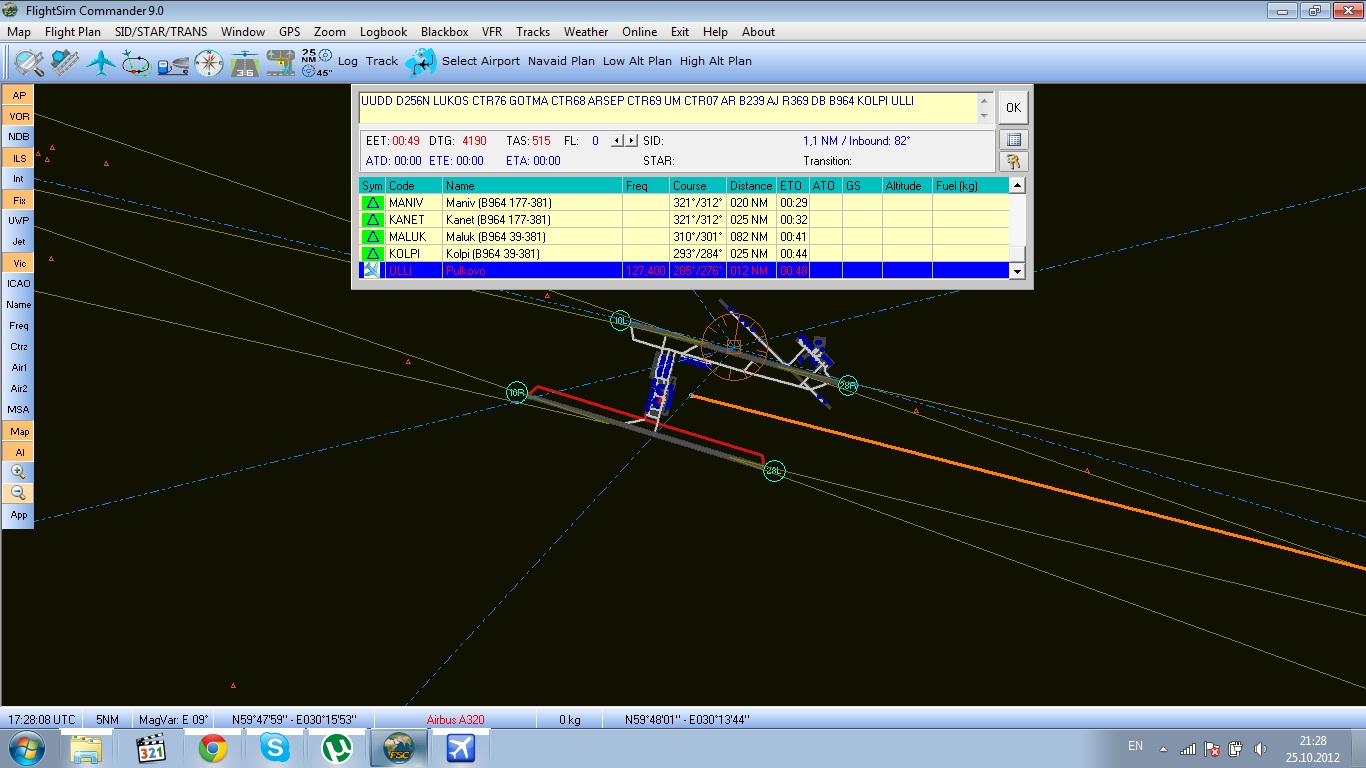Image resolution: width=1366 pixels, height=768 pixels.
Task: Open the SID/STAR/TRANS menu
Action: [161, 32]
